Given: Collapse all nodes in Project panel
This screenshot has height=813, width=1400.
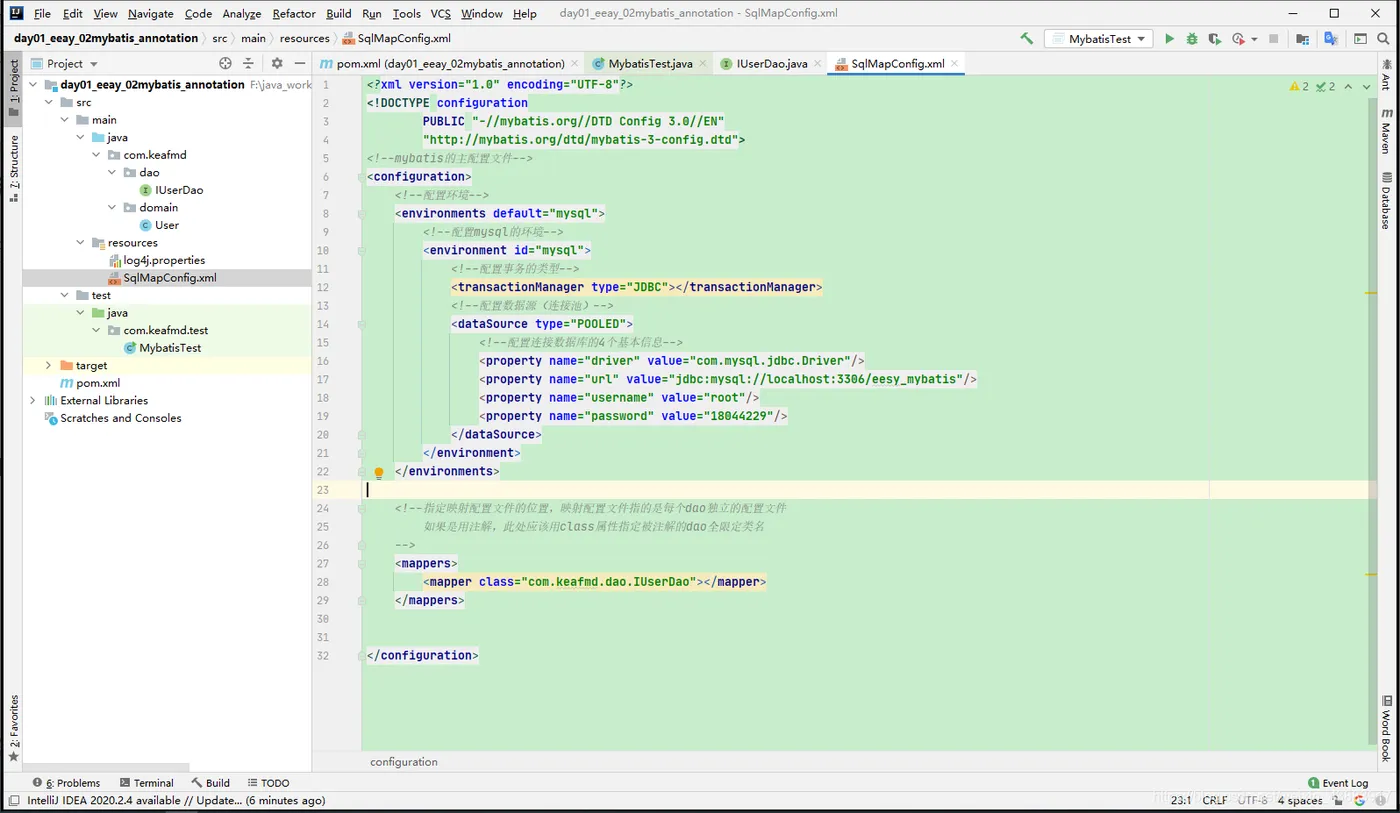Looking at the screenshot, I should (x=248, y=63).
